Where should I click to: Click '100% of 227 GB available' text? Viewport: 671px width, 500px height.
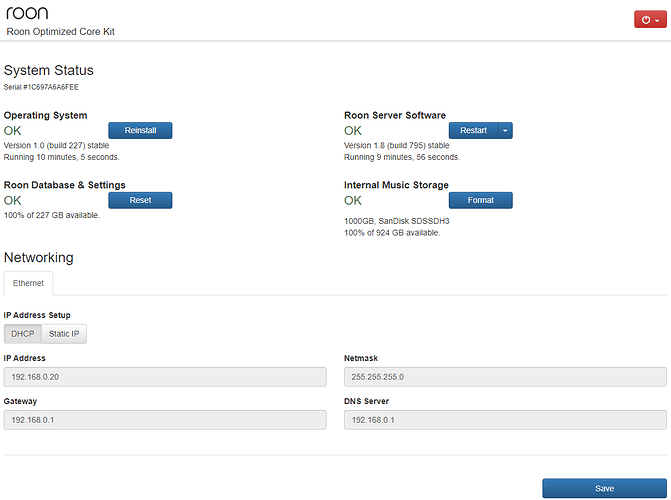point(52,215)
